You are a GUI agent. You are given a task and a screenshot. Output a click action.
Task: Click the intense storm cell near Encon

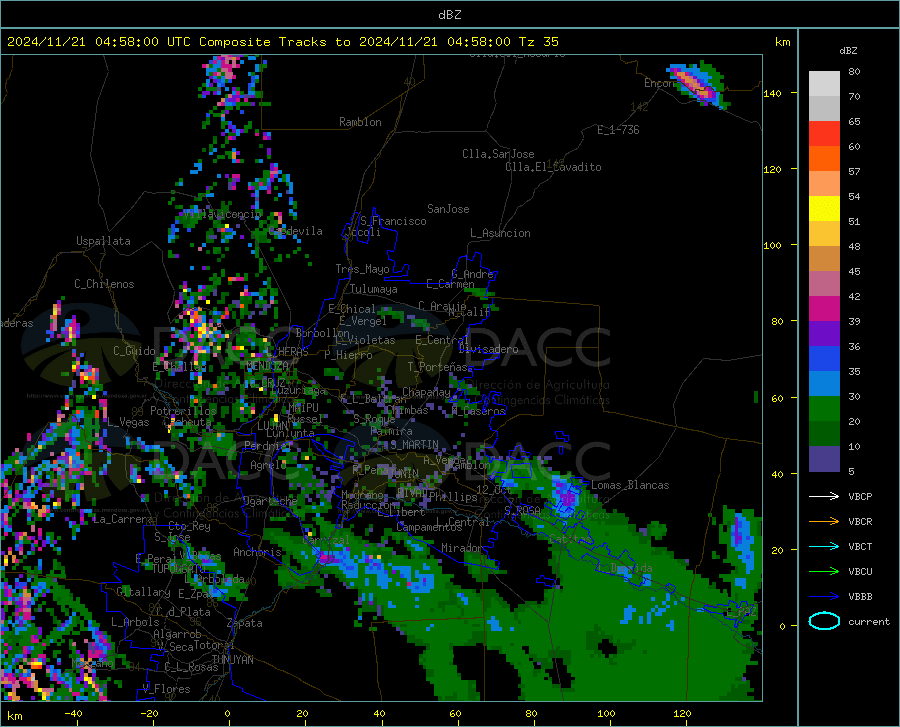pyautogui.click(x=697, y=85)
